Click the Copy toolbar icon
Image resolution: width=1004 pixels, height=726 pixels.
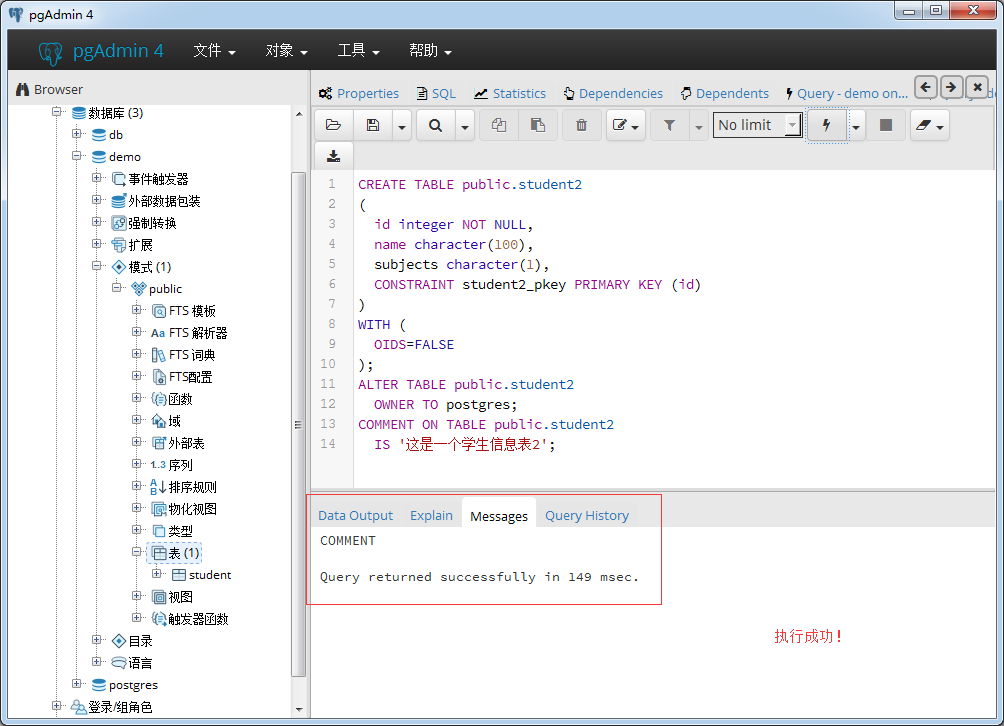[x=499, y=125]
